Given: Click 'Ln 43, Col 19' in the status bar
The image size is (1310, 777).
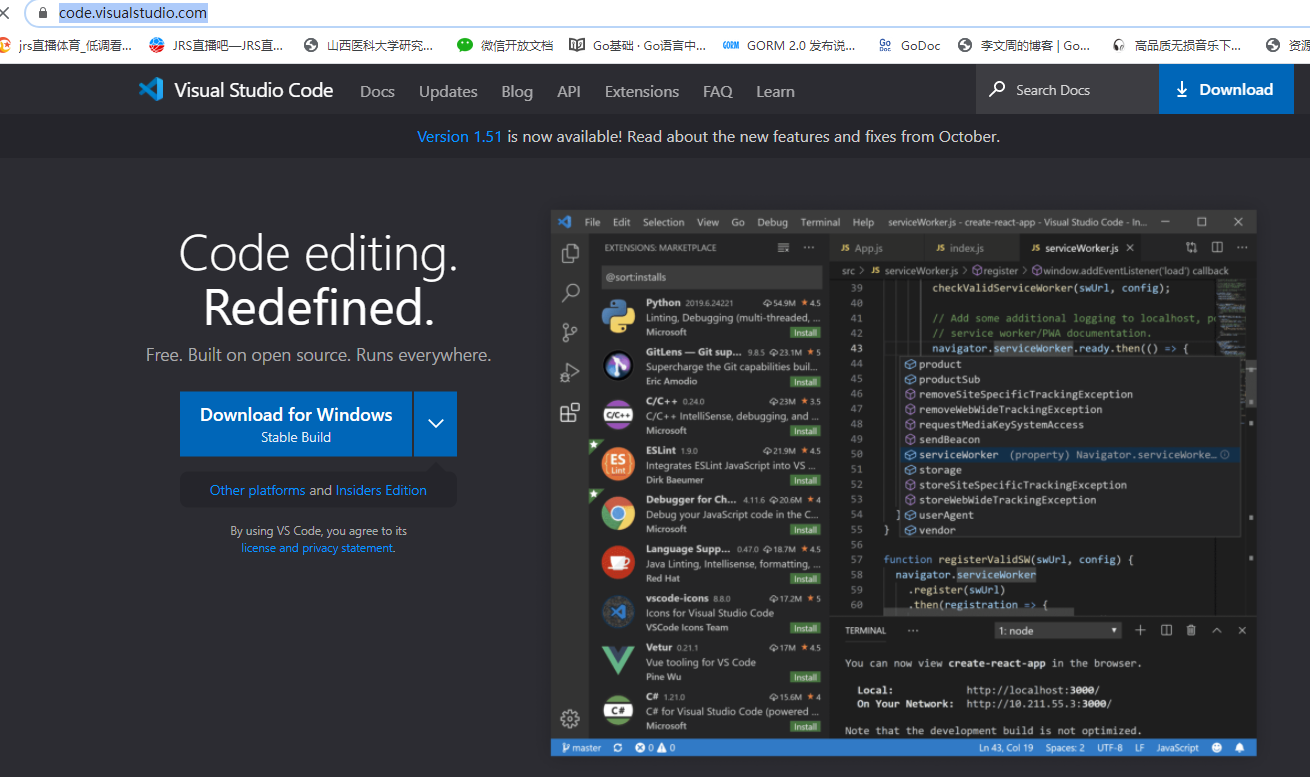Looking at the screenshot, I should click(x=1006, y=748).
